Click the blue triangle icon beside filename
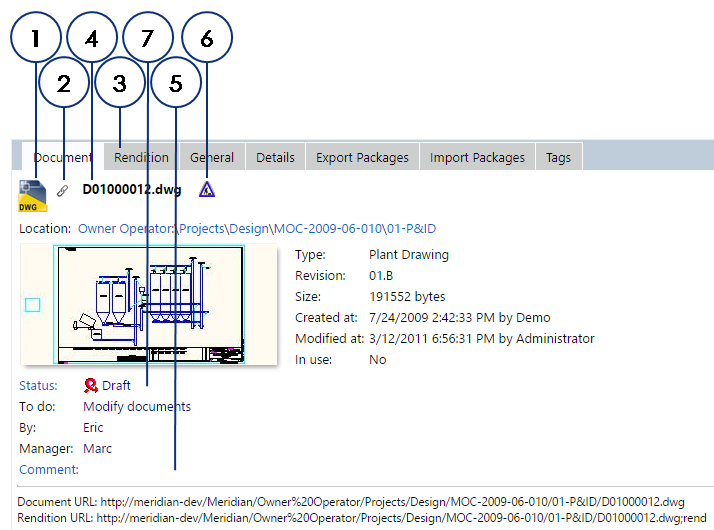This screenshot has width=714, height=530. coord(206,190)
